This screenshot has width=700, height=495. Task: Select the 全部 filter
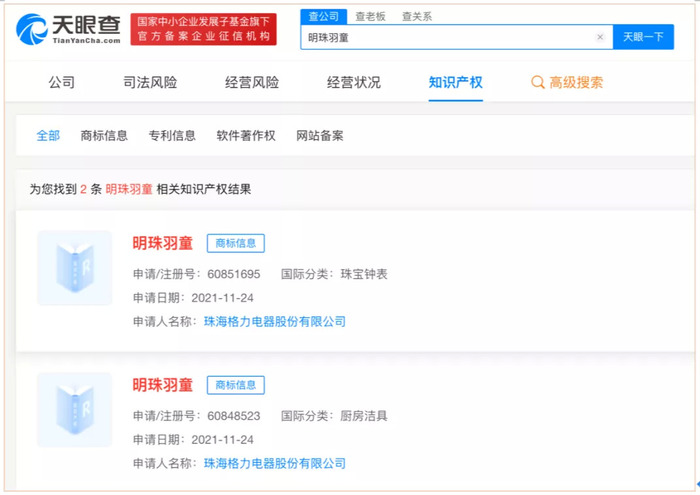(48, 136)
